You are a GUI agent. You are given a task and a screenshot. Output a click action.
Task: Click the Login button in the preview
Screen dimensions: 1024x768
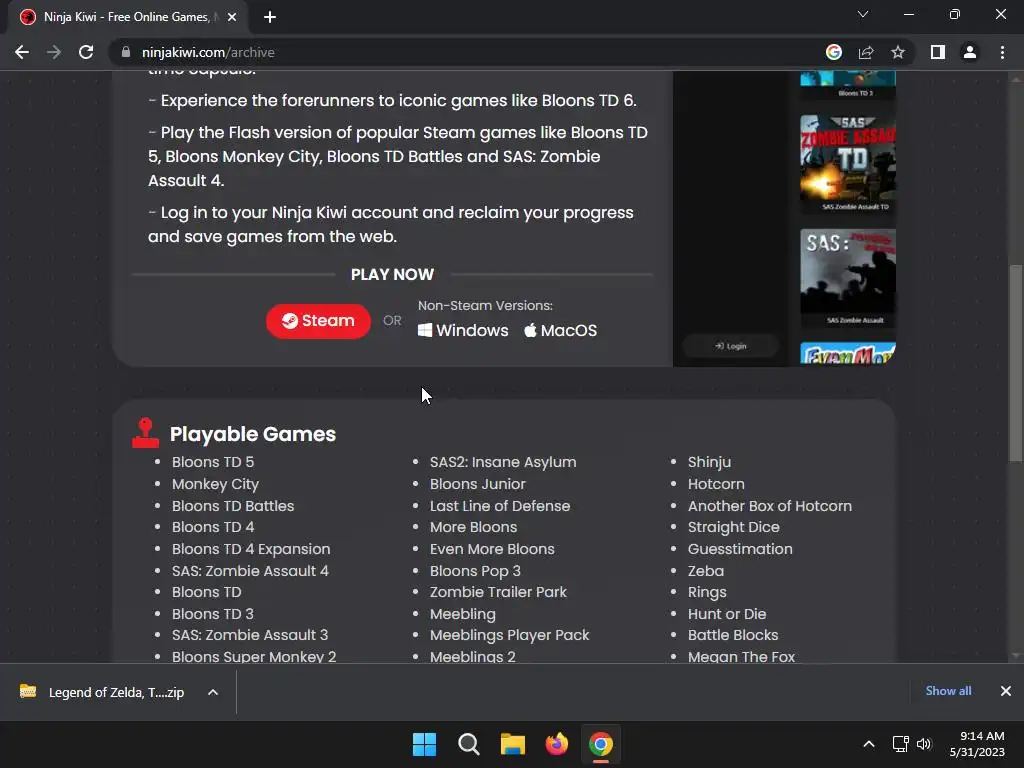731,346
